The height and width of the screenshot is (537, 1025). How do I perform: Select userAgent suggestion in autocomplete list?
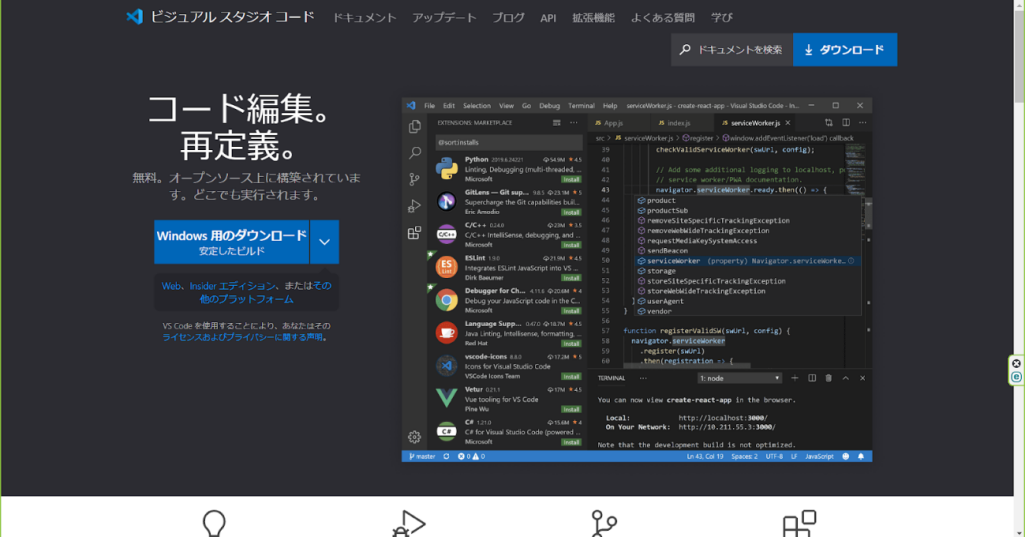(x=747, y=302)
